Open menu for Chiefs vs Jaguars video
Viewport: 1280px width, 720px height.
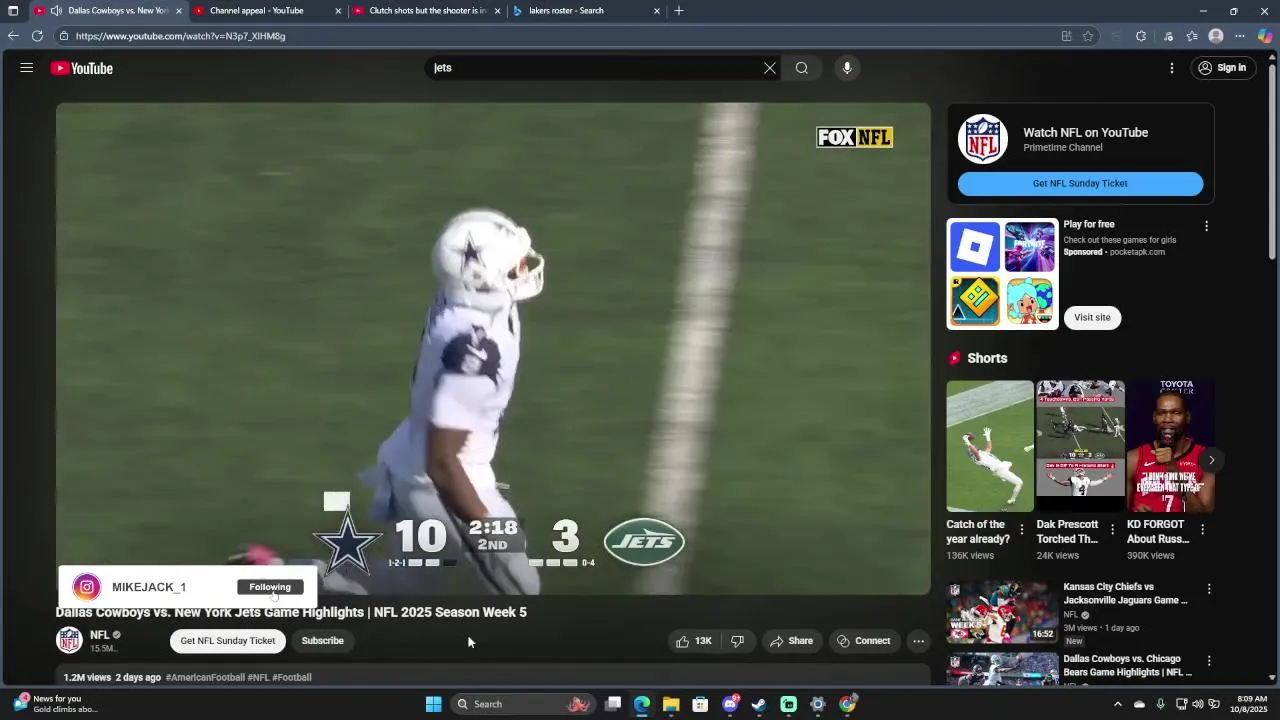point(1209,589)
